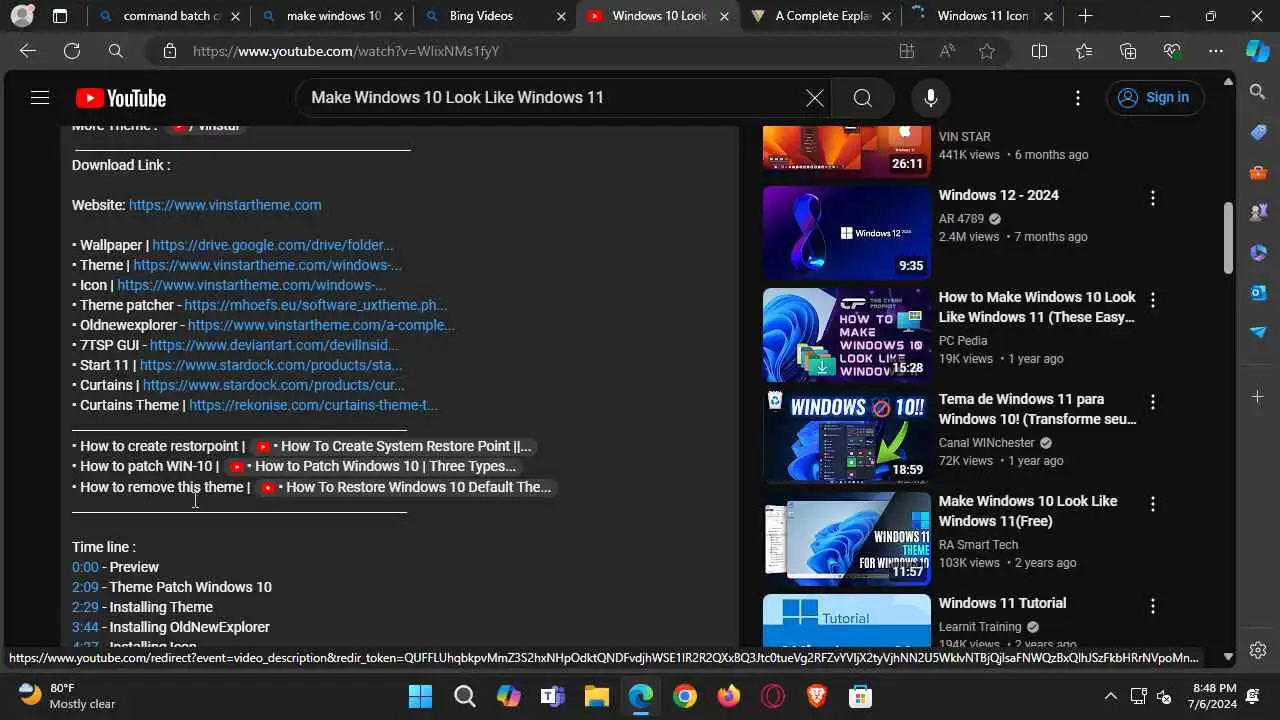Go back in the Edge browser

[x=27, y=51]
